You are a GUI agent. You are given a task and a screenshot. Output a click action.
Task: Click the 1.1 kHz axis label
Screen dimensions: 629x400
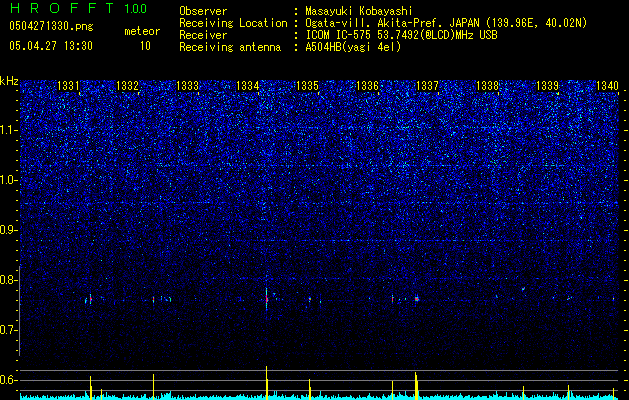pyautogui.click(x=8, y=130)
